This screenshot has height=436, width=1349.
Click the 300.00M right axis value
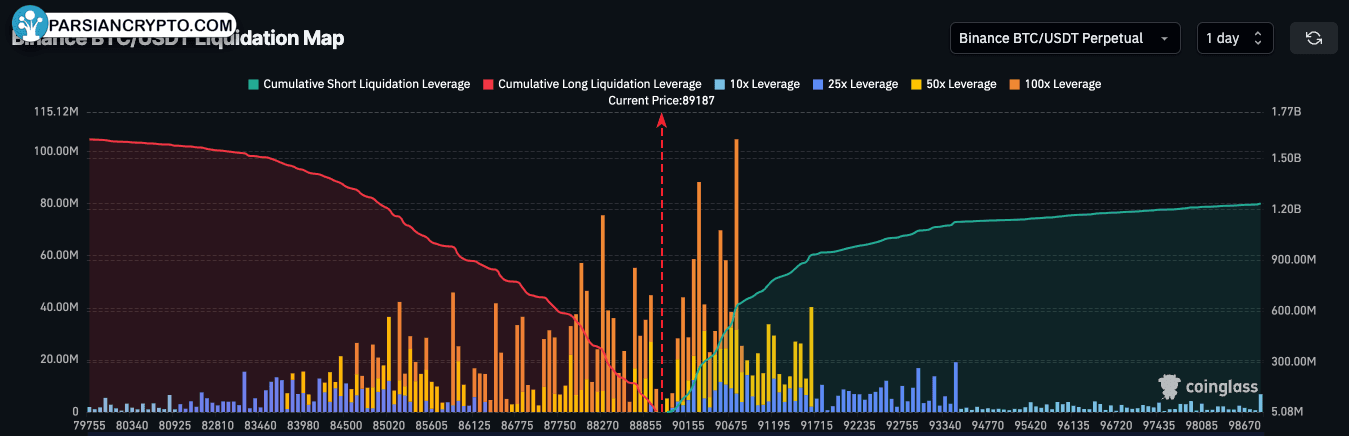1292,361
